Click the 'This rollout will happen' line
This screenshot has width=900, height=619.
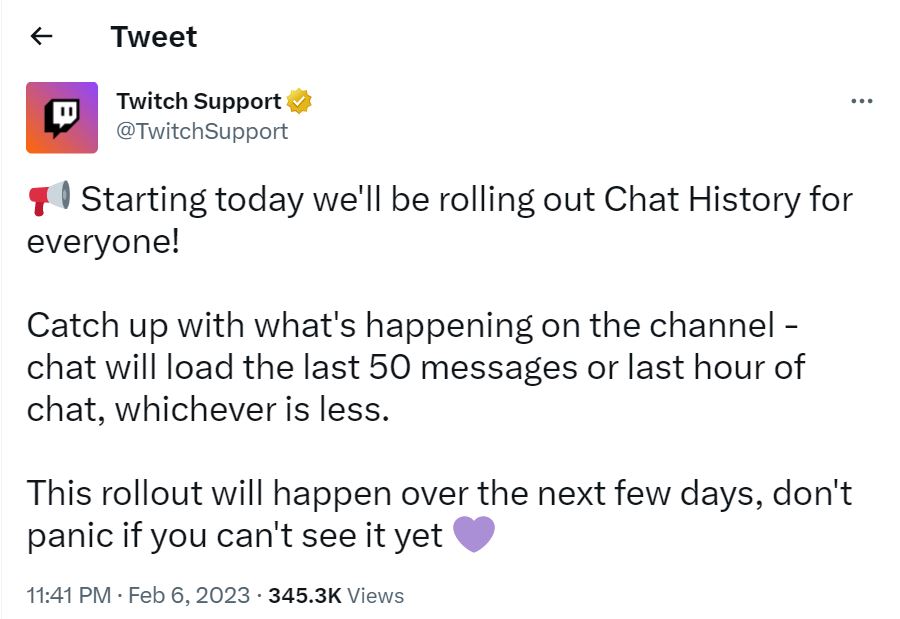tap(439, 493)
